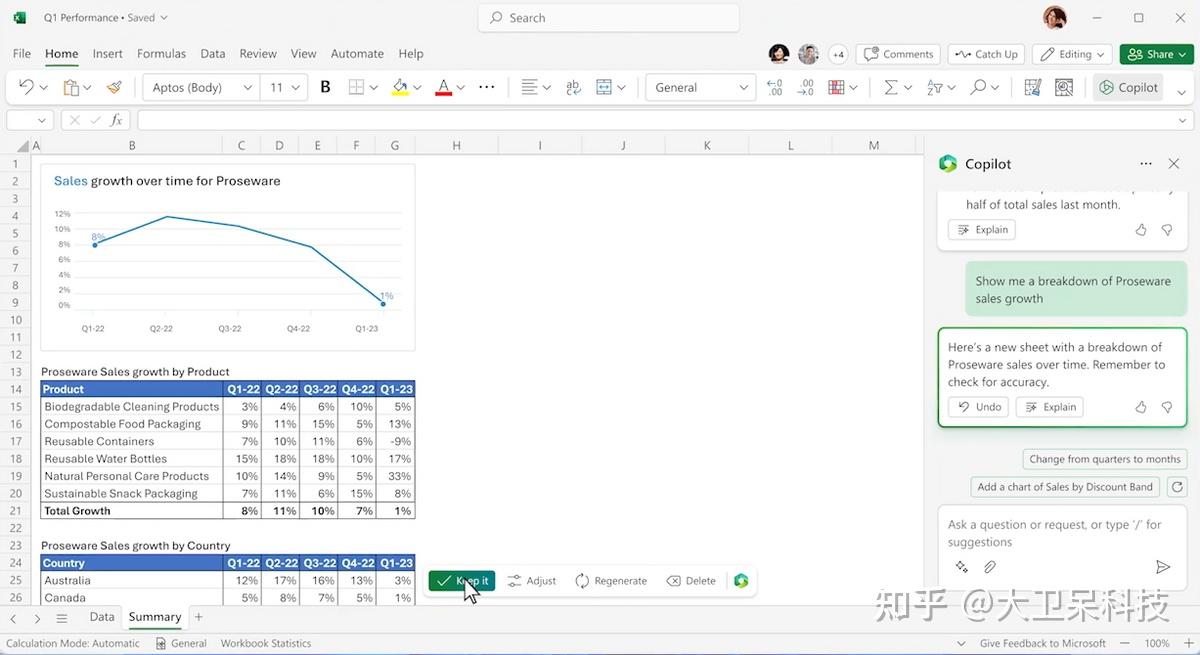Click the text alignment icon
Image resolution: width=1200 pixels, height=655 pixels.
[x=530, y=87]
